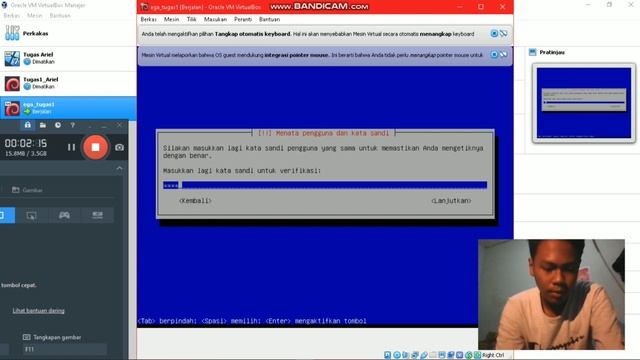Screen dimensions: 640x360
Task: Open the Peranti menu
Action: point(243,19)
